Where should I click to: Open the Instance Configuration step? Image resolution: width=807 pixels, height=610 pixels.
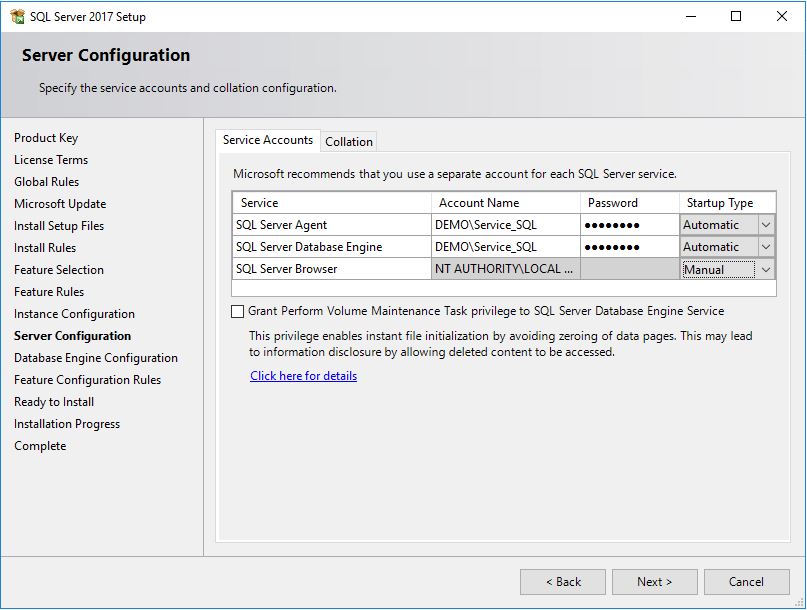[75, 313]
